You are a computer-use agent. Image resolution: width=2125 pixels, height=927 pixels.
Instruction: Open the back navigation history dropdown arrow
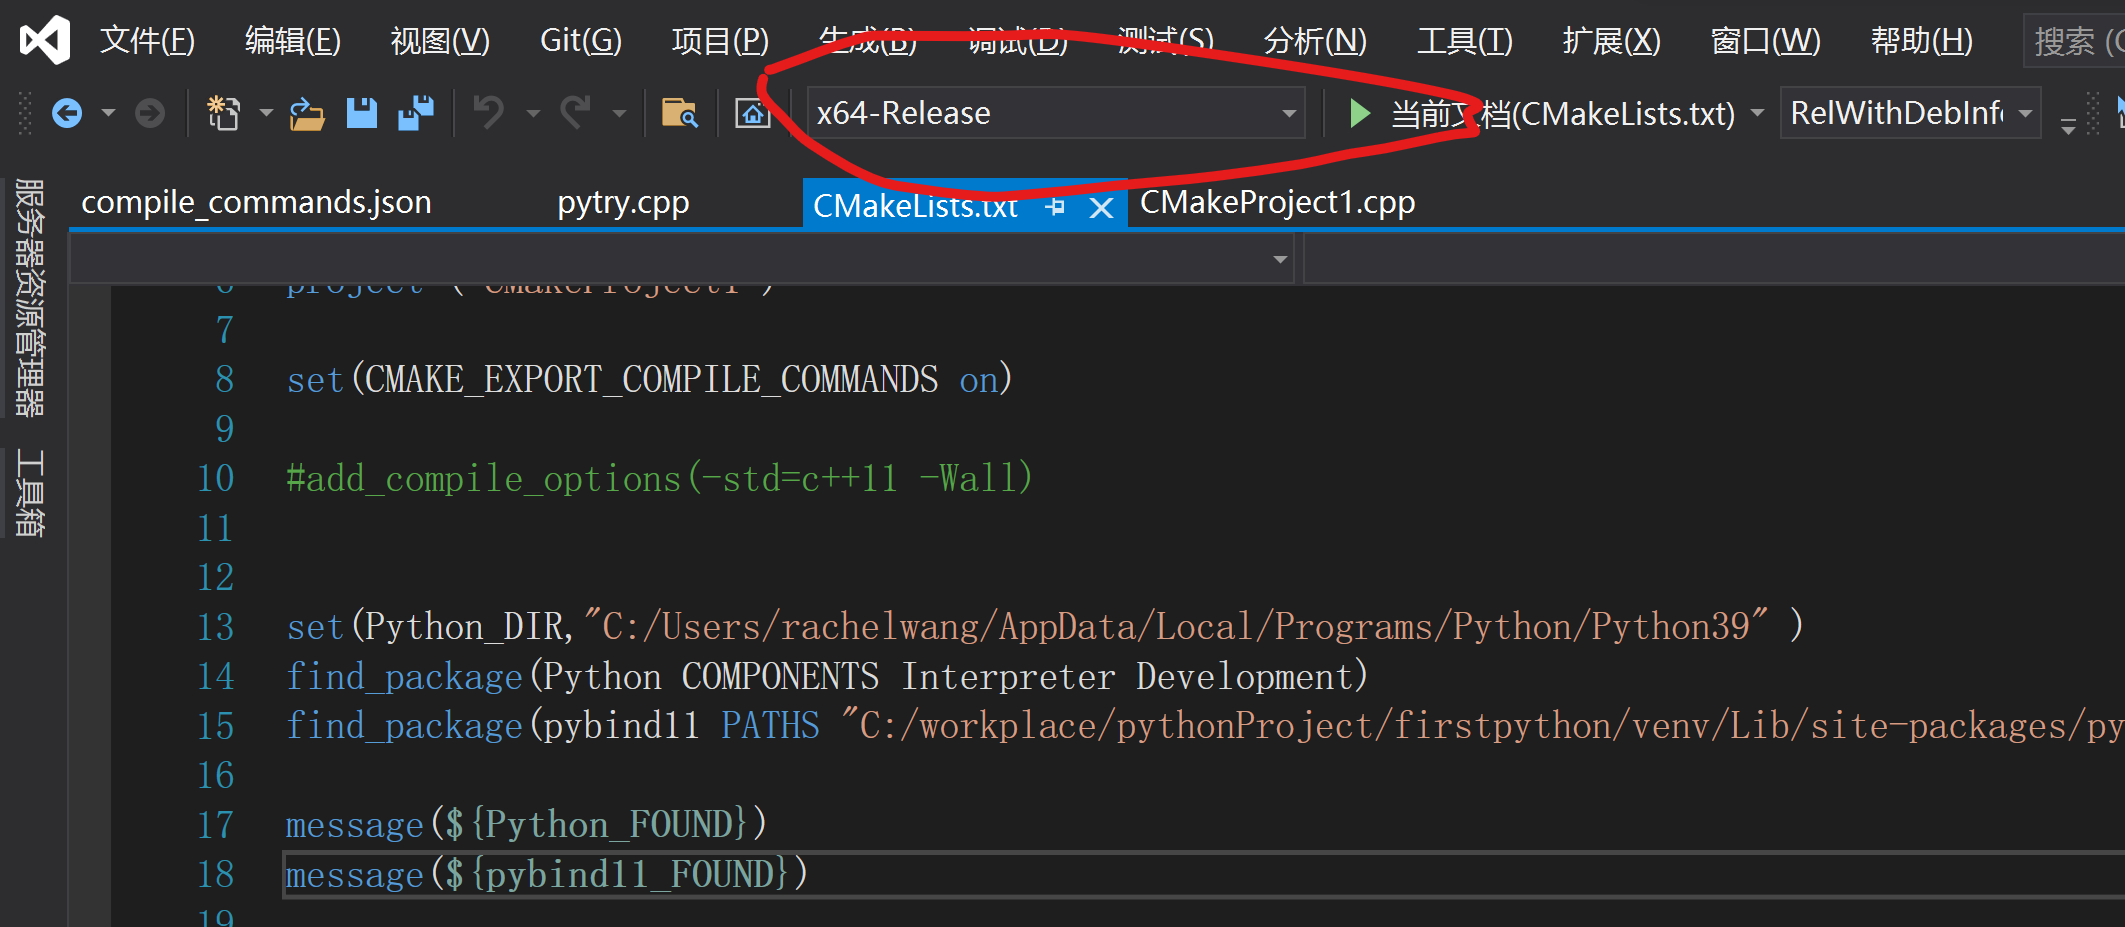click(108, 113)
